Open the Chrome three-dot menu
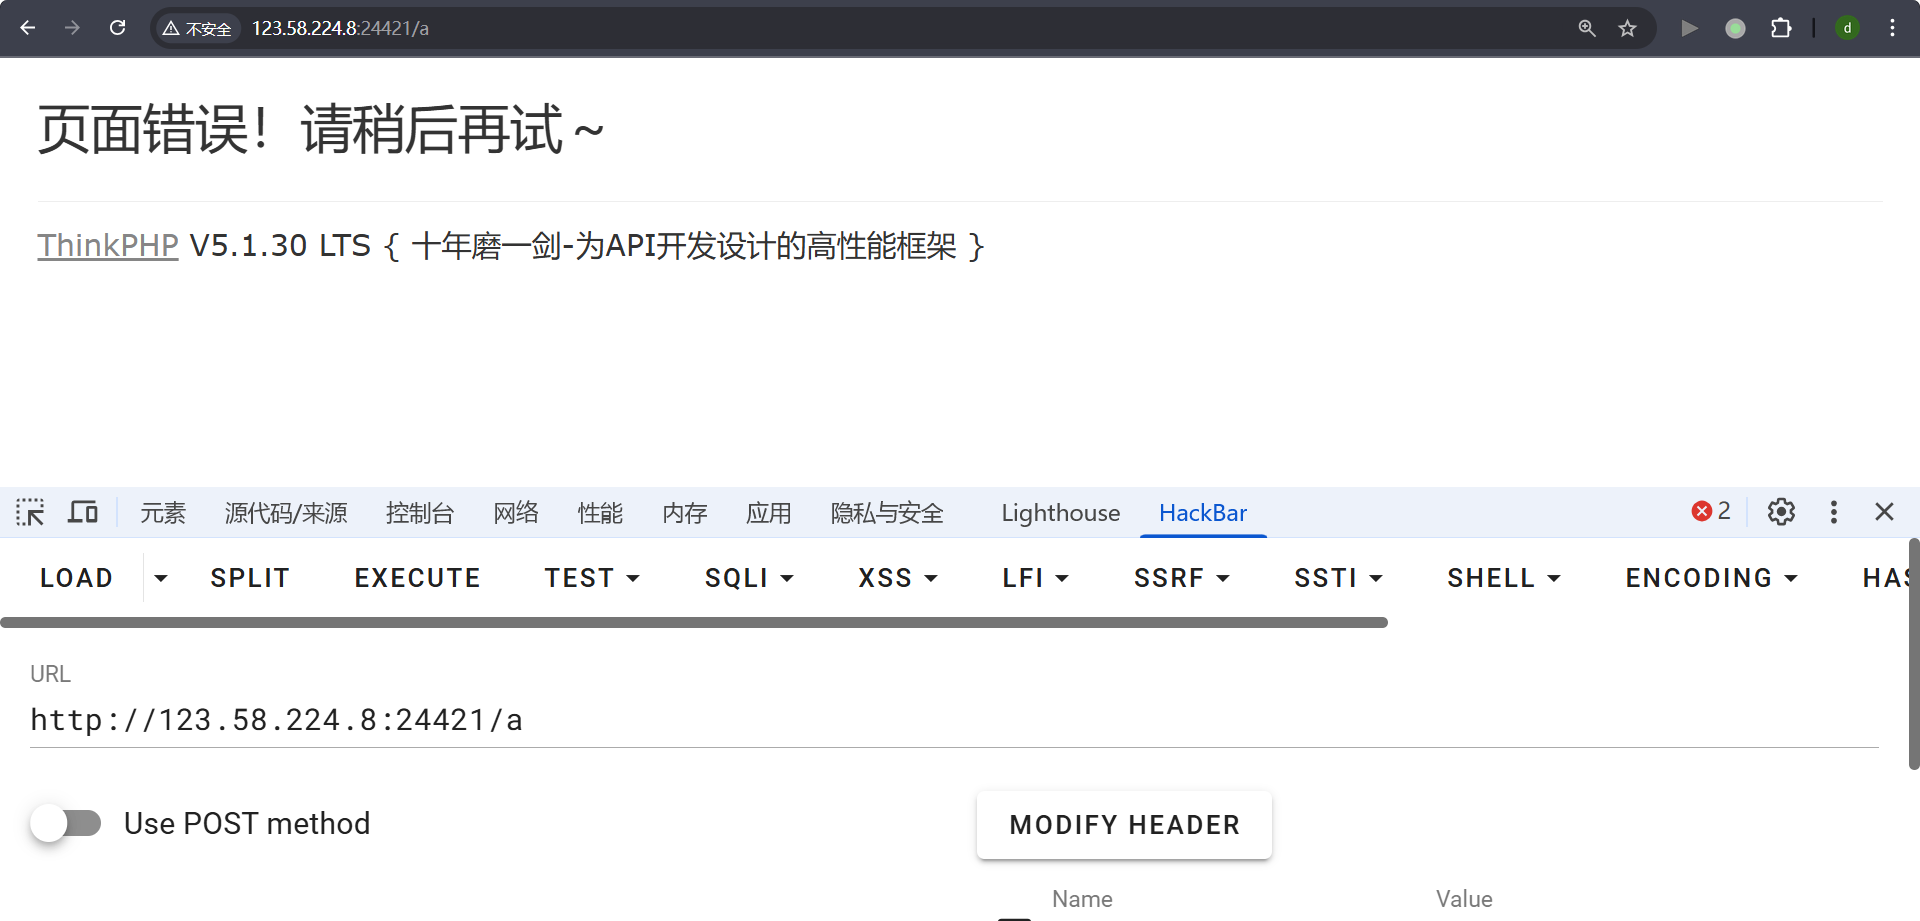The image size is (1920, 921). pos(1892,28)
